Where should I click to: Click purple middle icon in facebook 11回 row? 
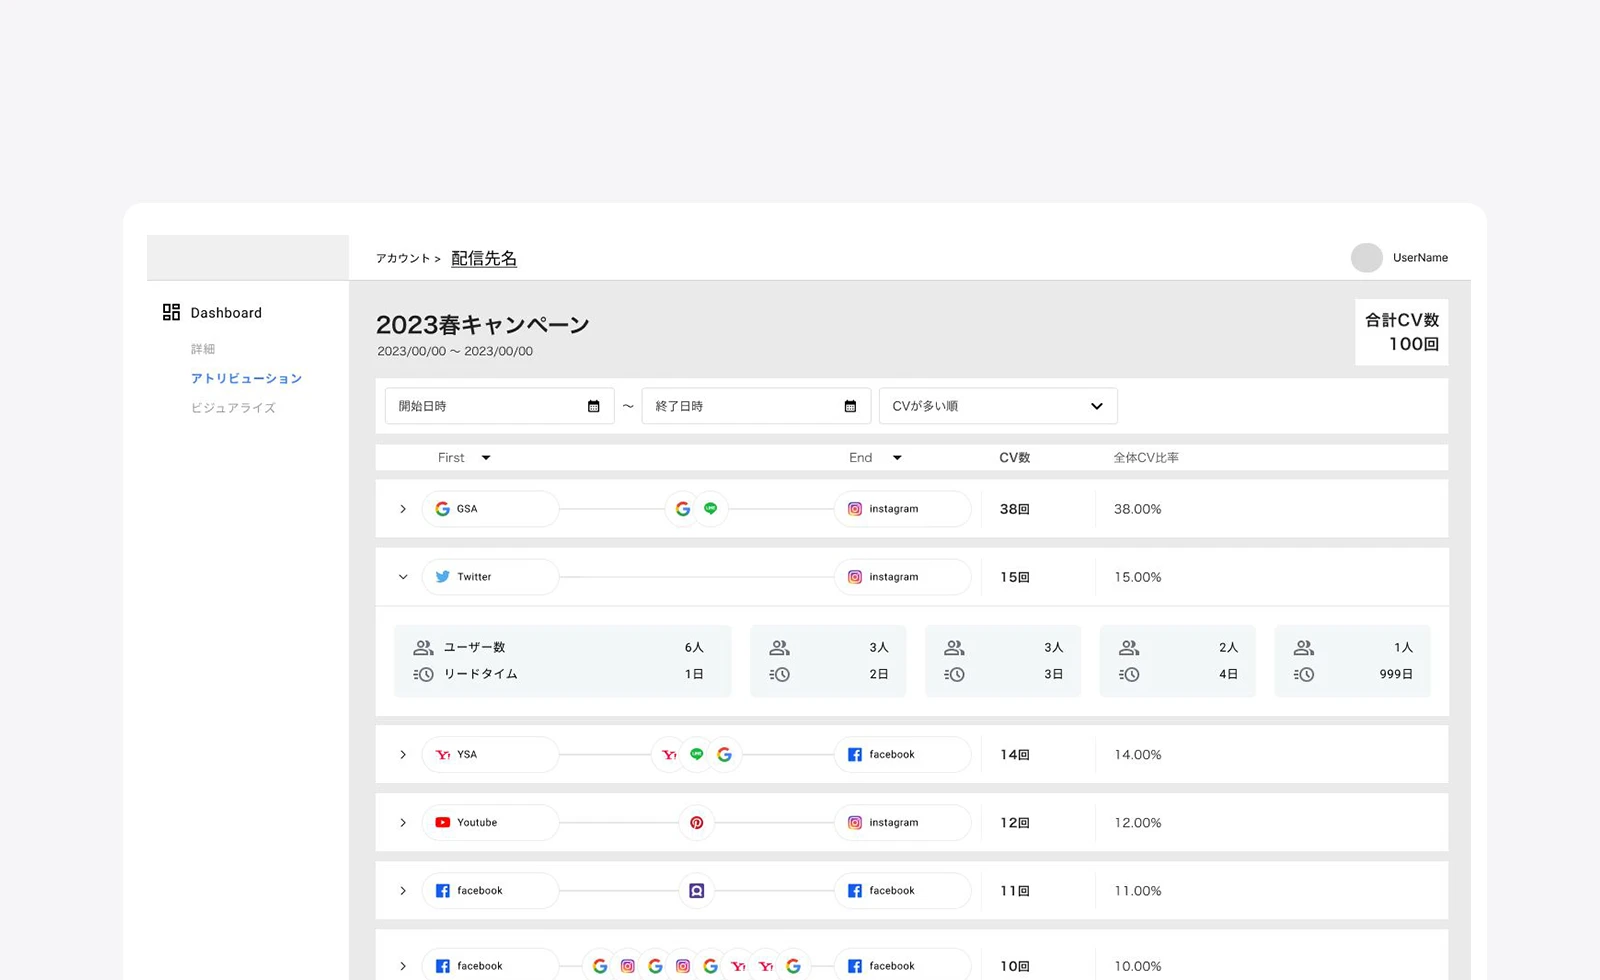point(697,891)
